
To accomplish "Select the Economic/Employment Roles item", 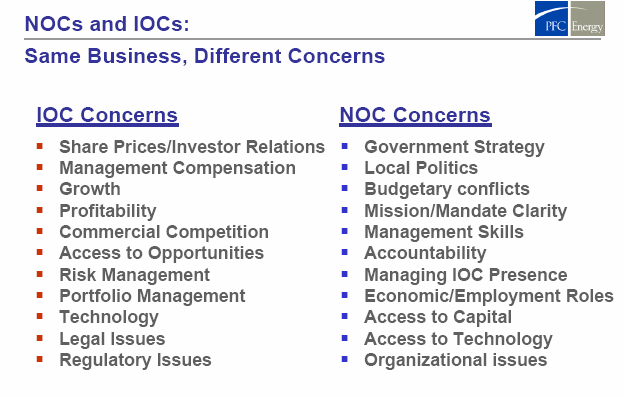I will (x=489, y=296).
